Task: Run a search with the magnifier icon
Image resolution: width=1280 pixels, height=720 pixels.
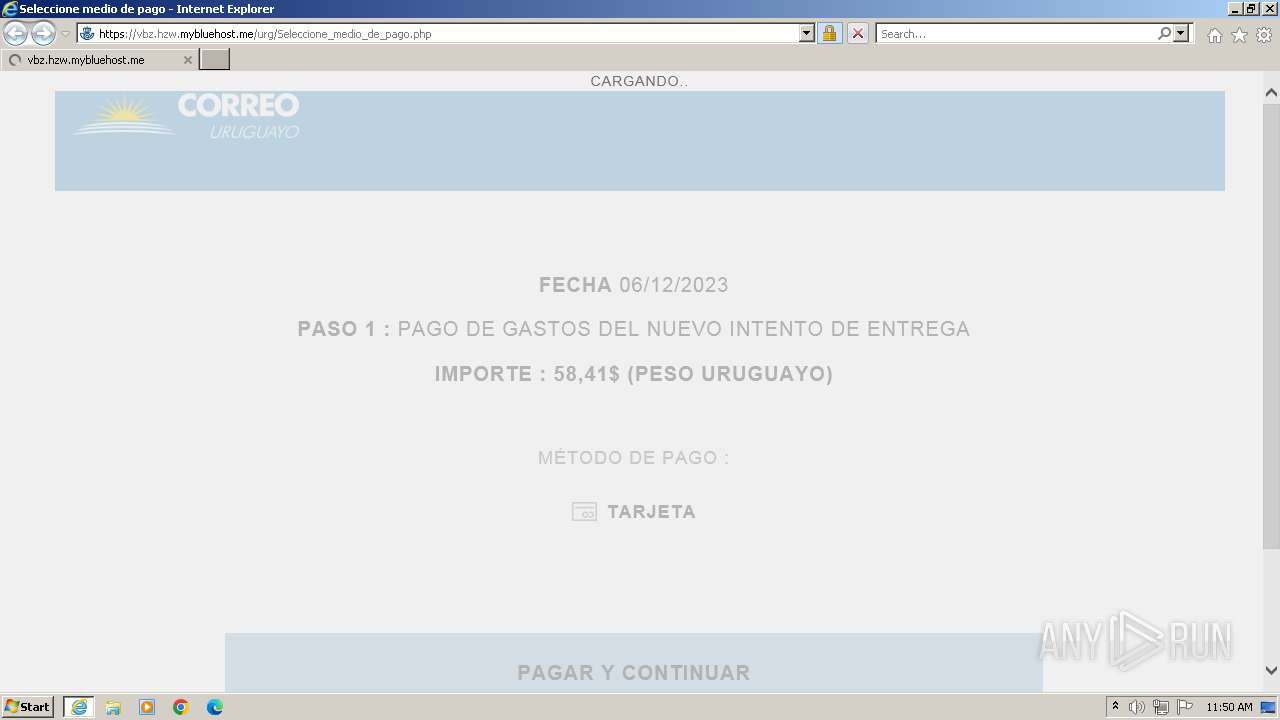Action: pos(1165,34)
